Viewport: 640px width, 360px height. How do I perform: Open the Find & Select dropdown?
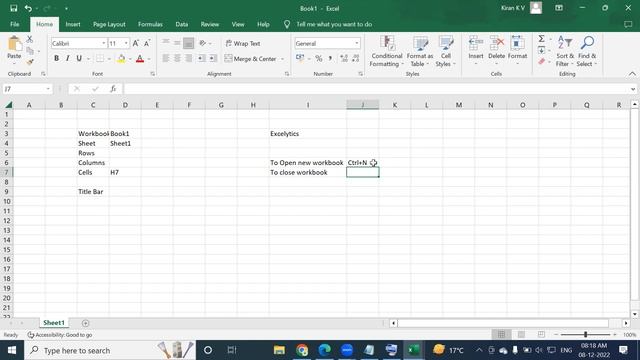(587, 51)
